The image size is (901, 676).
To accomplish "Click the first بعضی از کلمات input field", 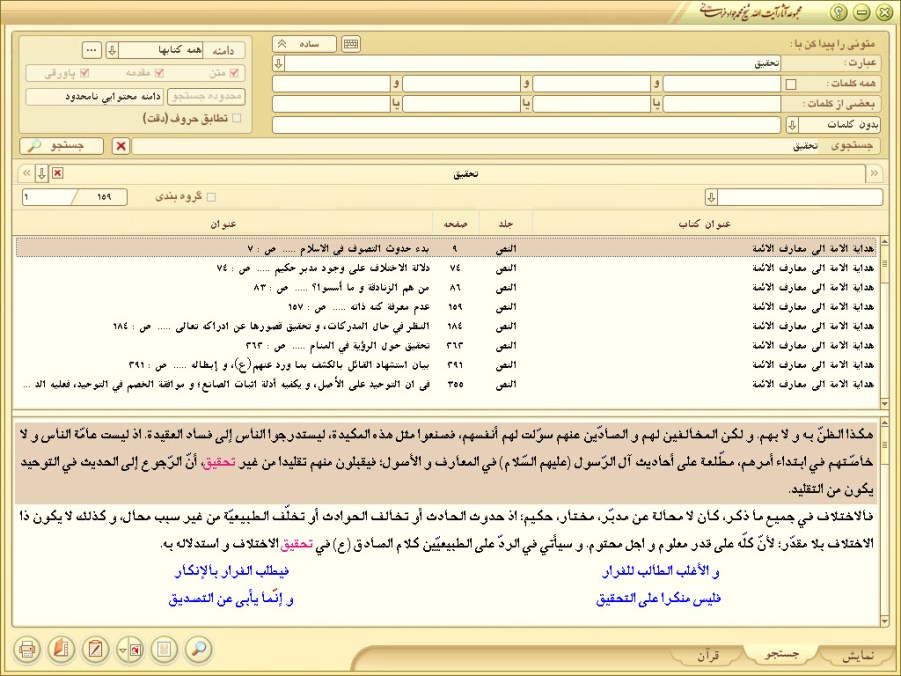I will (722, 104).
